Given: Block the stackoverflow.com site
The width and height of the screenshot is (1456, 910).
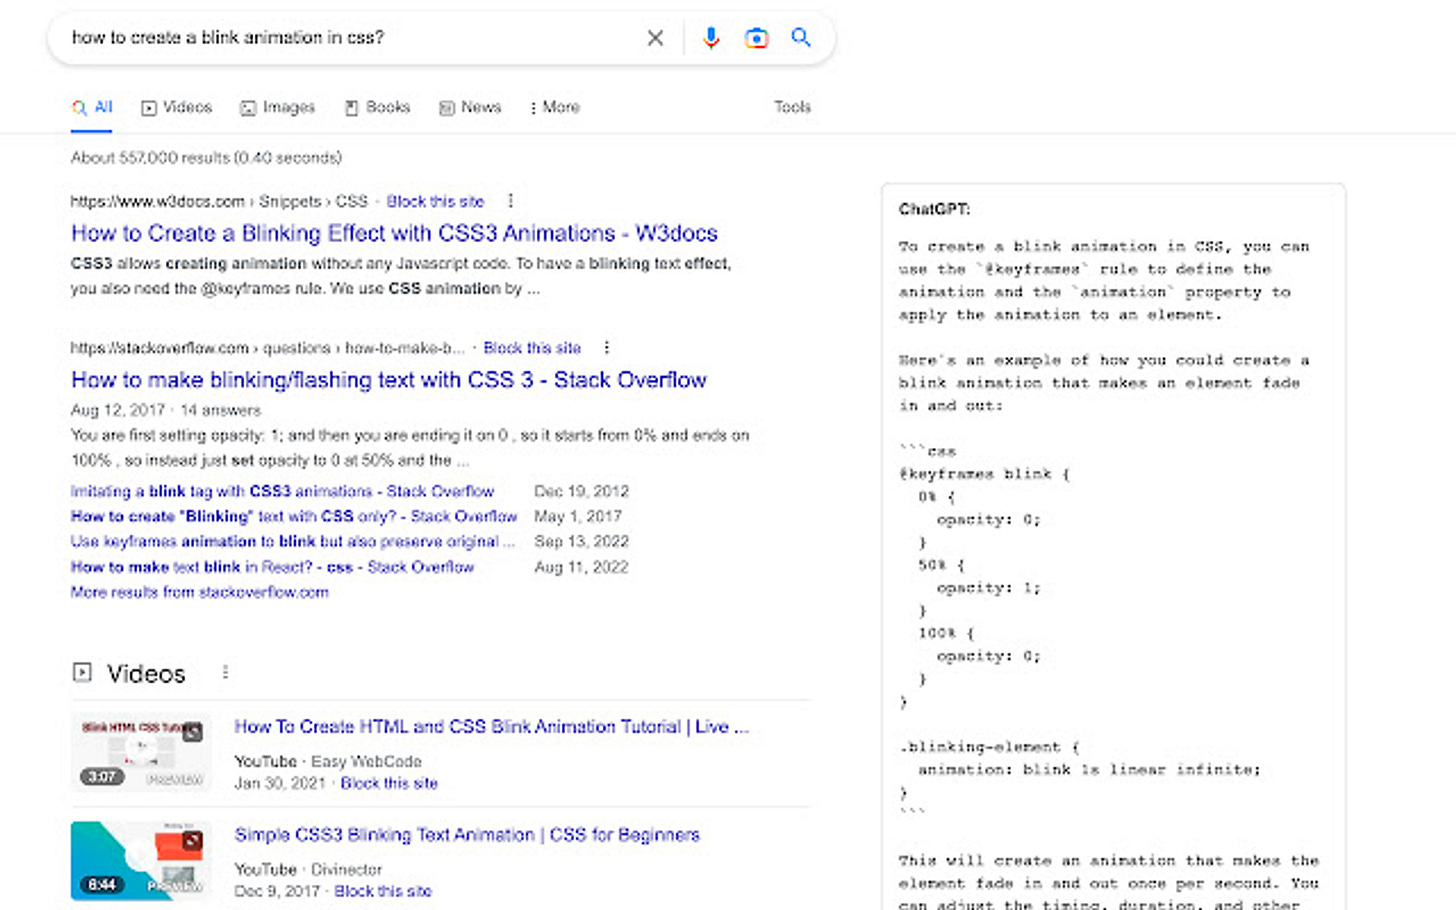Looking at the screenshot, I should click(532, 348).
